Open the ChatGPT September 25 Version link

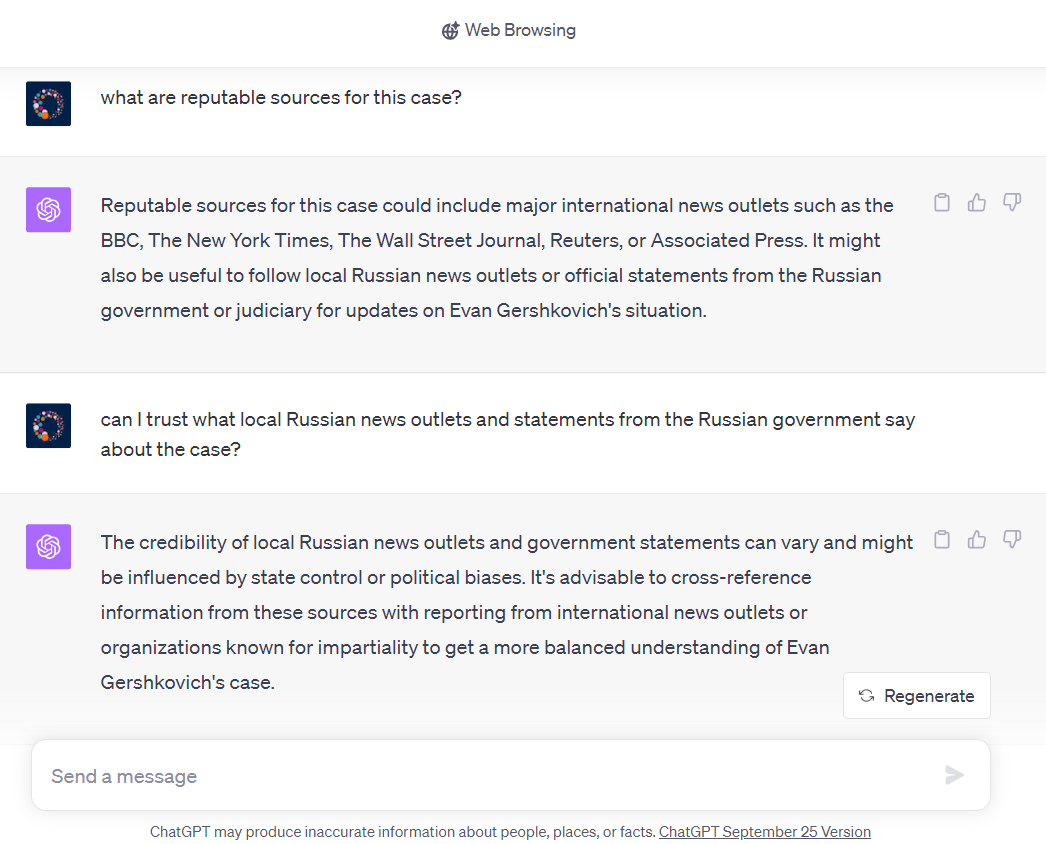pyautogui.click(x=764, y=832)
